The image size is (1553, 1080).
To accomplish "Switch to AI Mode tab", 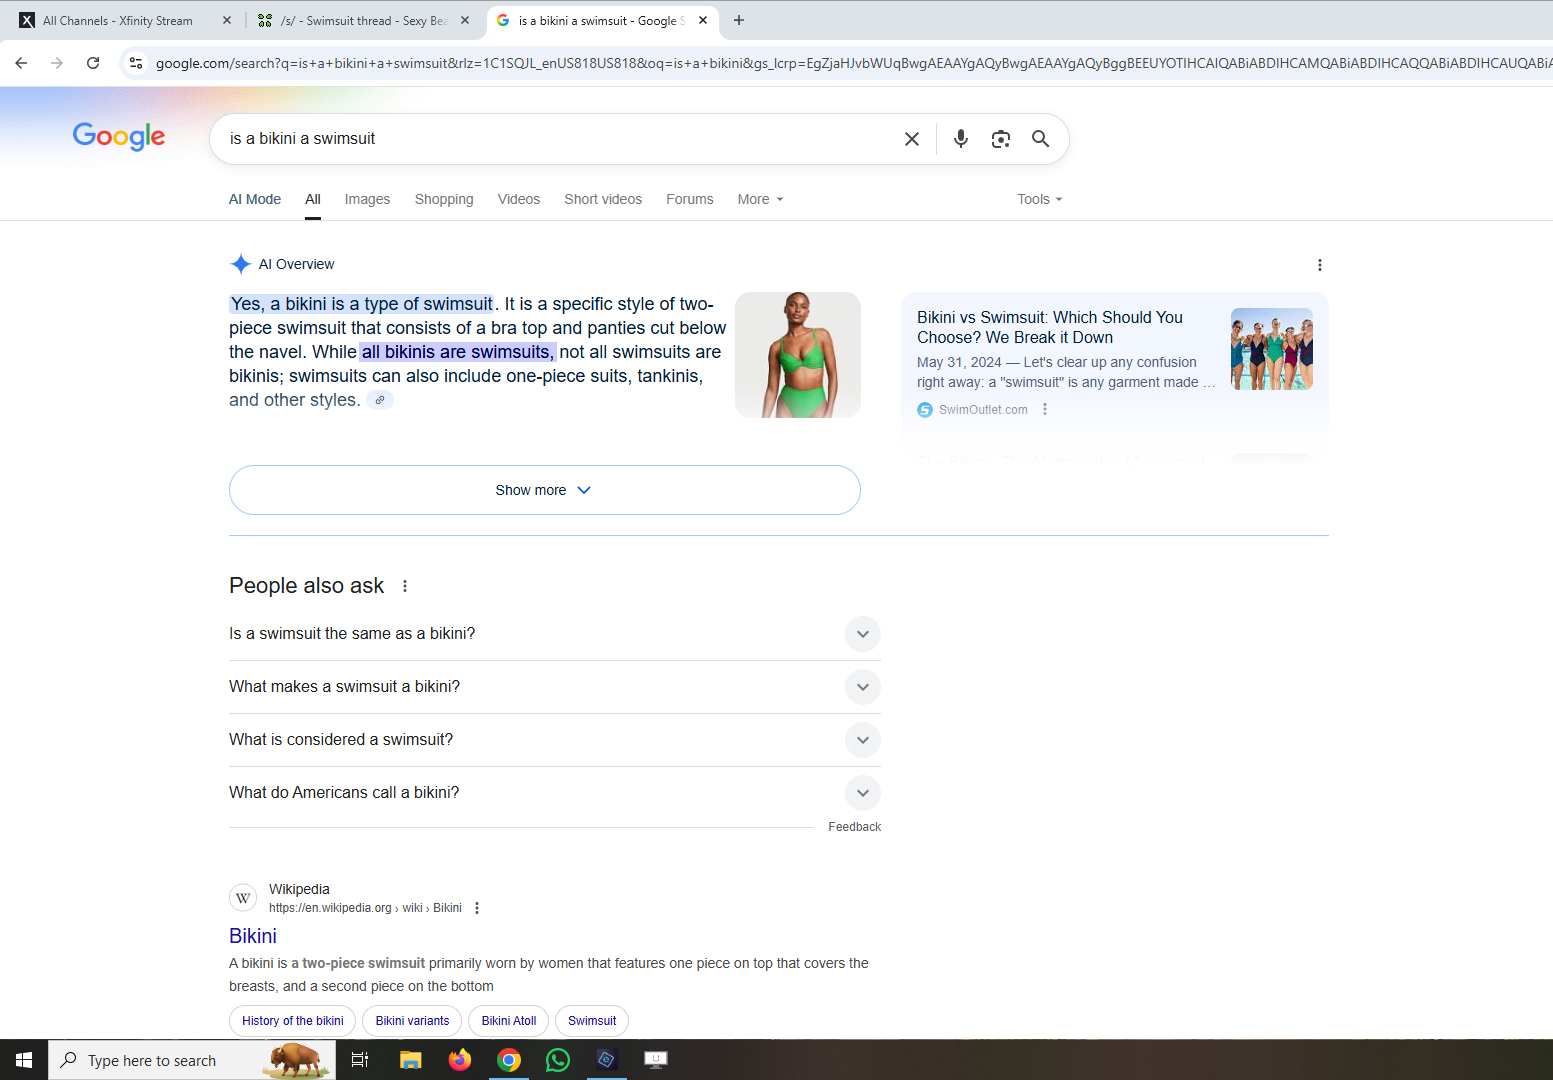I will [255, 199].
